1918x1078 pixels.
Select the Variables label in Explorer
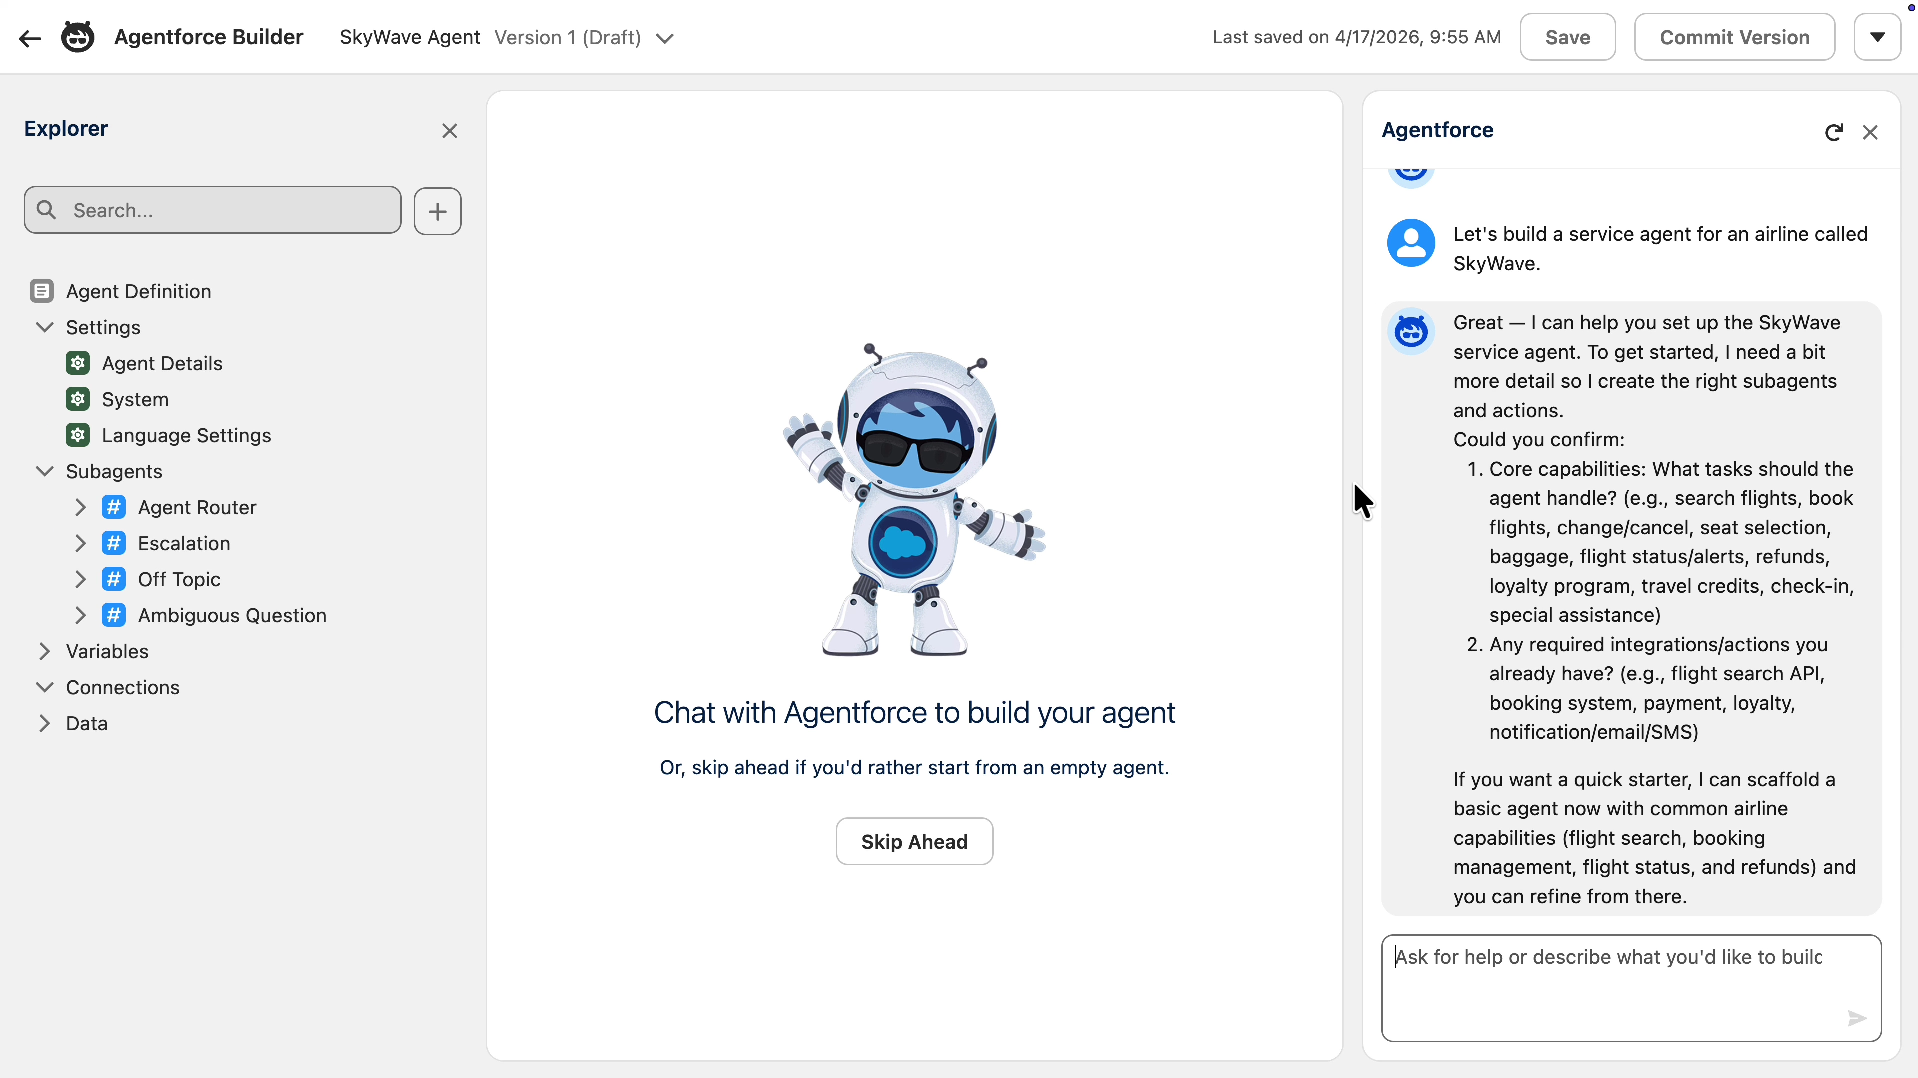click(x=107, y=651)
